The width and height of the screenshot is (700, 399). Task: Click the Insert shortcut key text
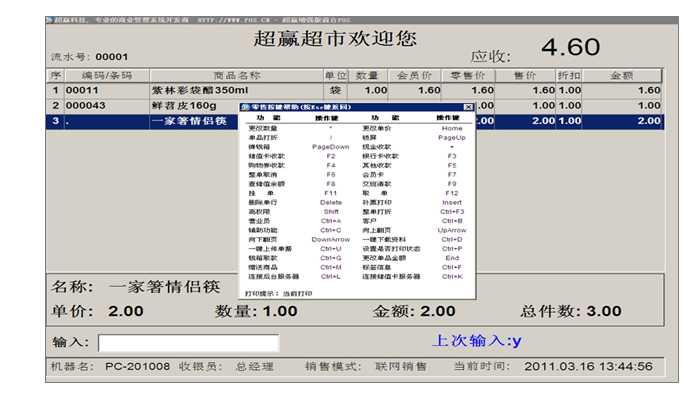pos(452,203)
